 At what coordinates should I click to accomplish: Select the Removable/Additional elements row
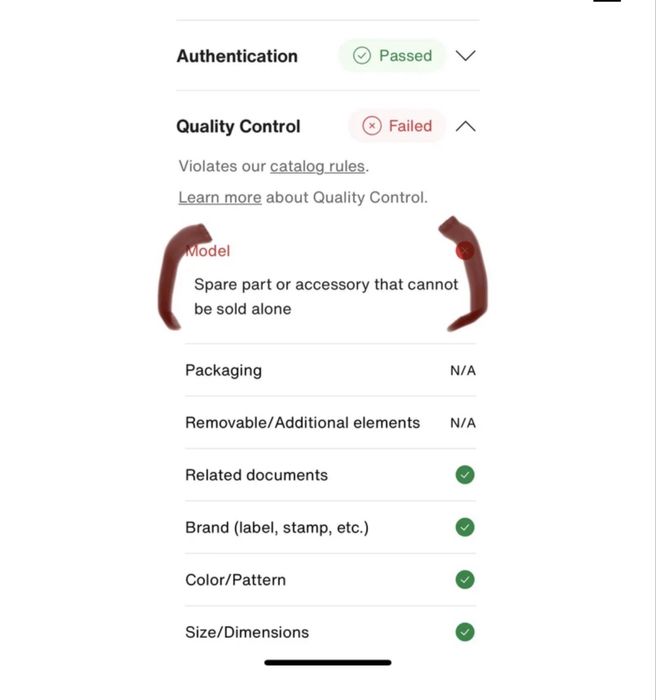point(302,423)
